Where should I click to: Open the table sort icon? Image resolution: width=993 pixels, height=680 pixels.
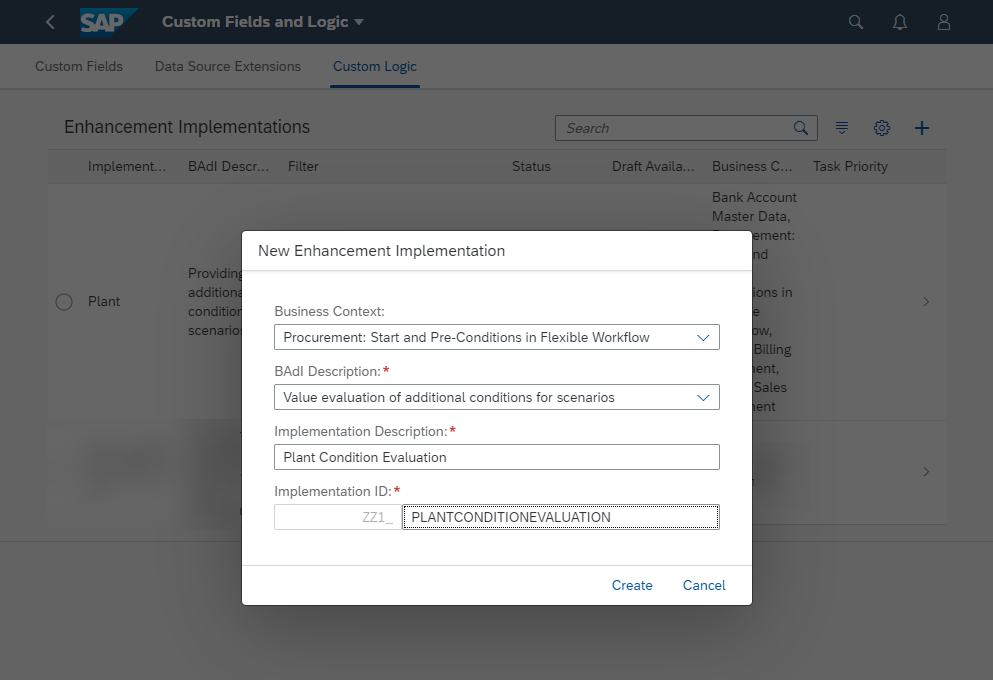(x=842, y=128)
